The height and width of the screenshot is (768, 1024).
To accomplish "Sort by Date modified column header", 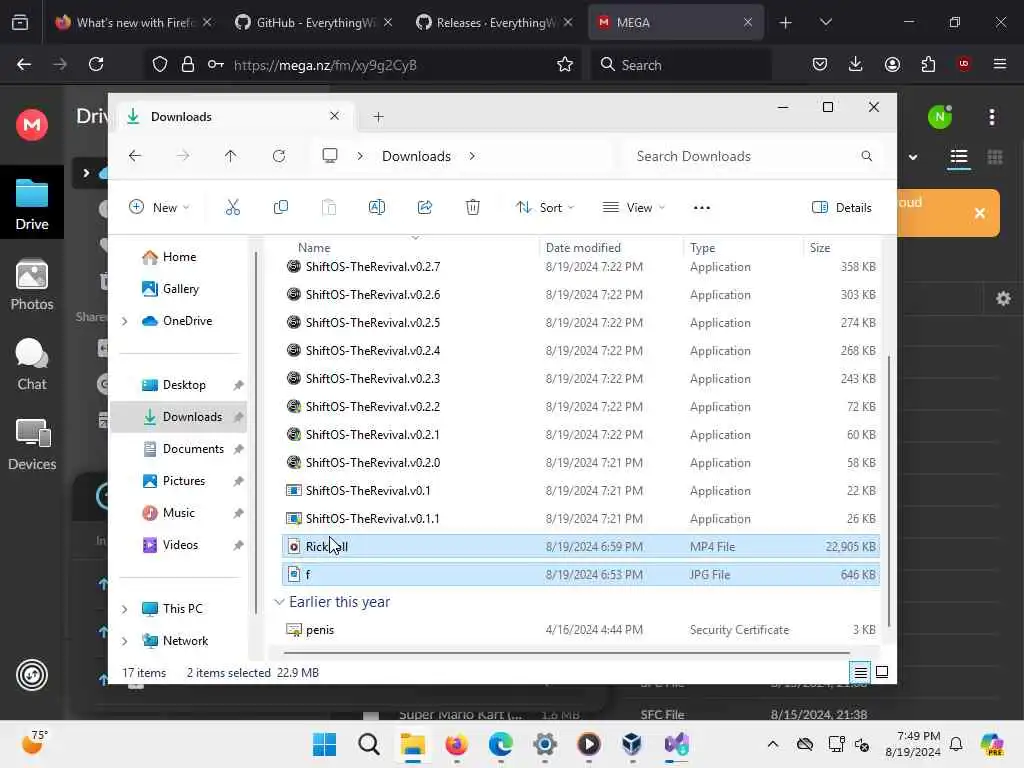I will (x=583, y=248).
